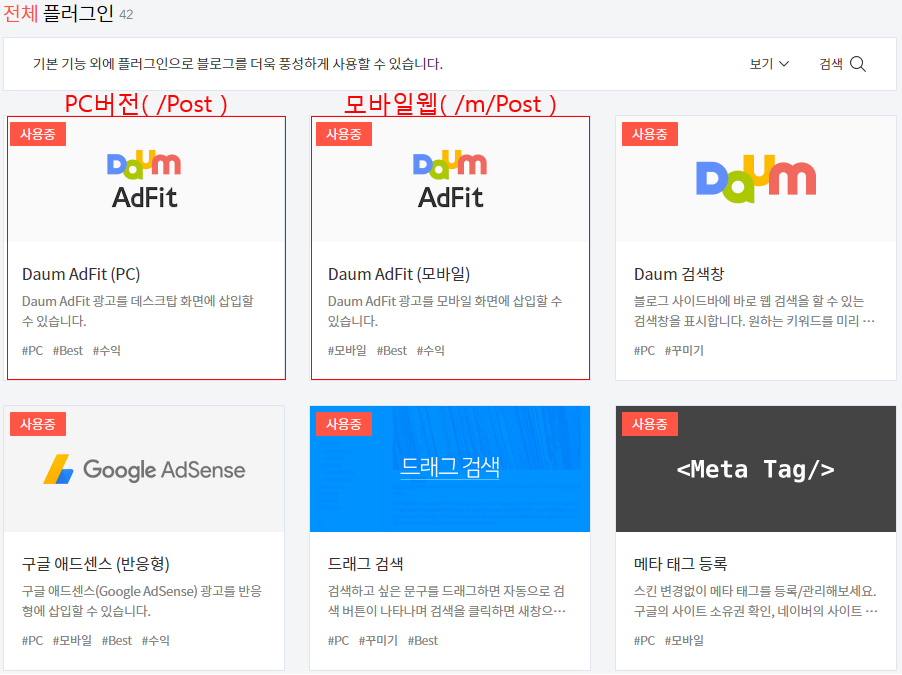Click the 드래그 검색 plugin title
Screen dimensions: 902x675
365,564
